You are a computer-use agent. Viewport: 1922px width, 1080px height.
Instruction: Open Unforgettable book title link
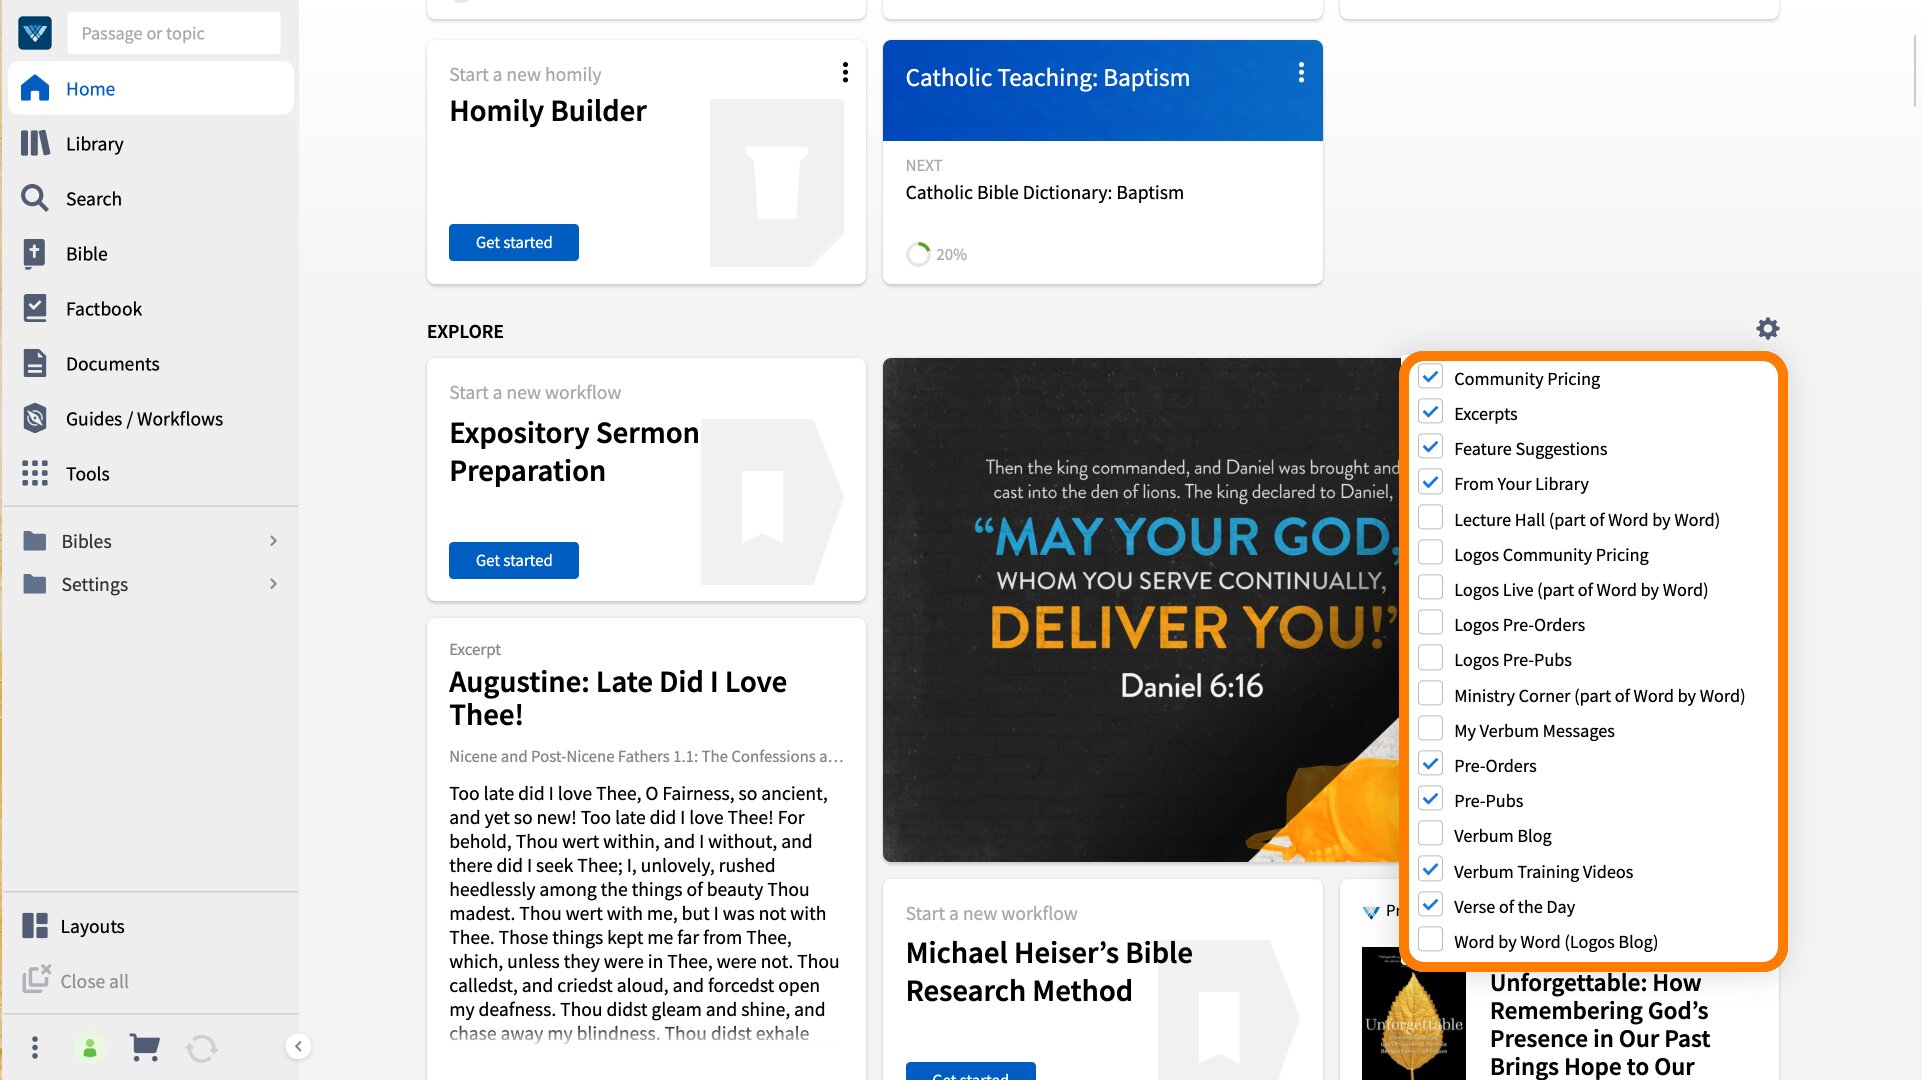(x=1600, y=1024)
